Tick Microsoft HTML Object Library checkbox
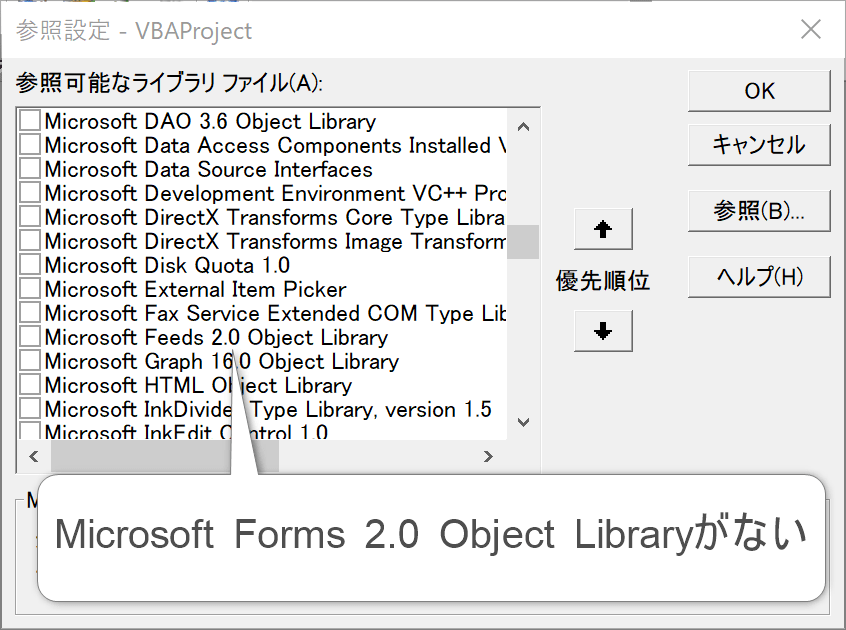 (31, 385)
